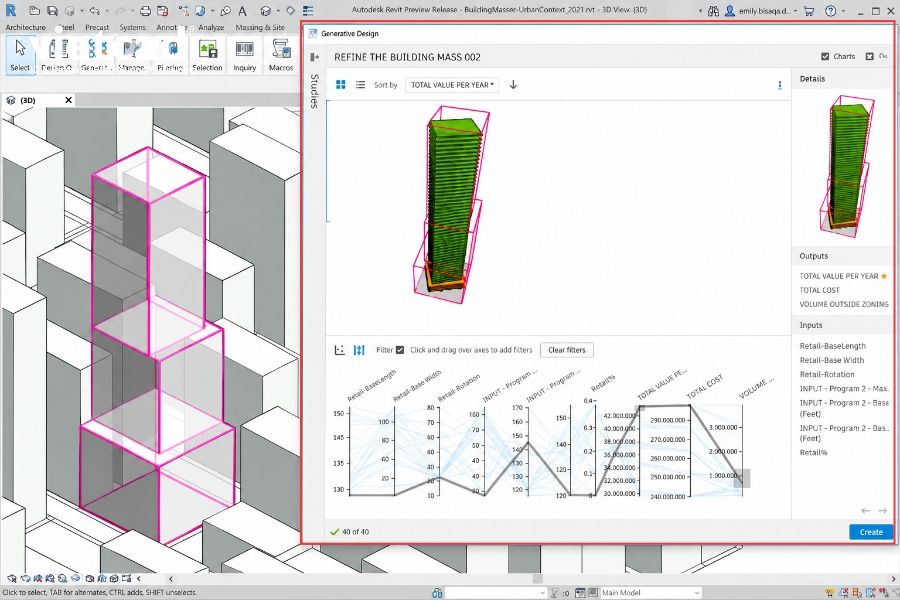Go to next outcome arrow in Details

click(883, 510)
